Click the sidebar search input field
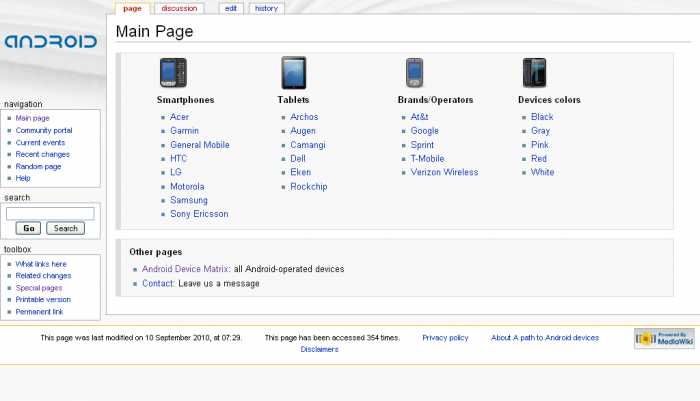700x401 pixels. [50, 213]
